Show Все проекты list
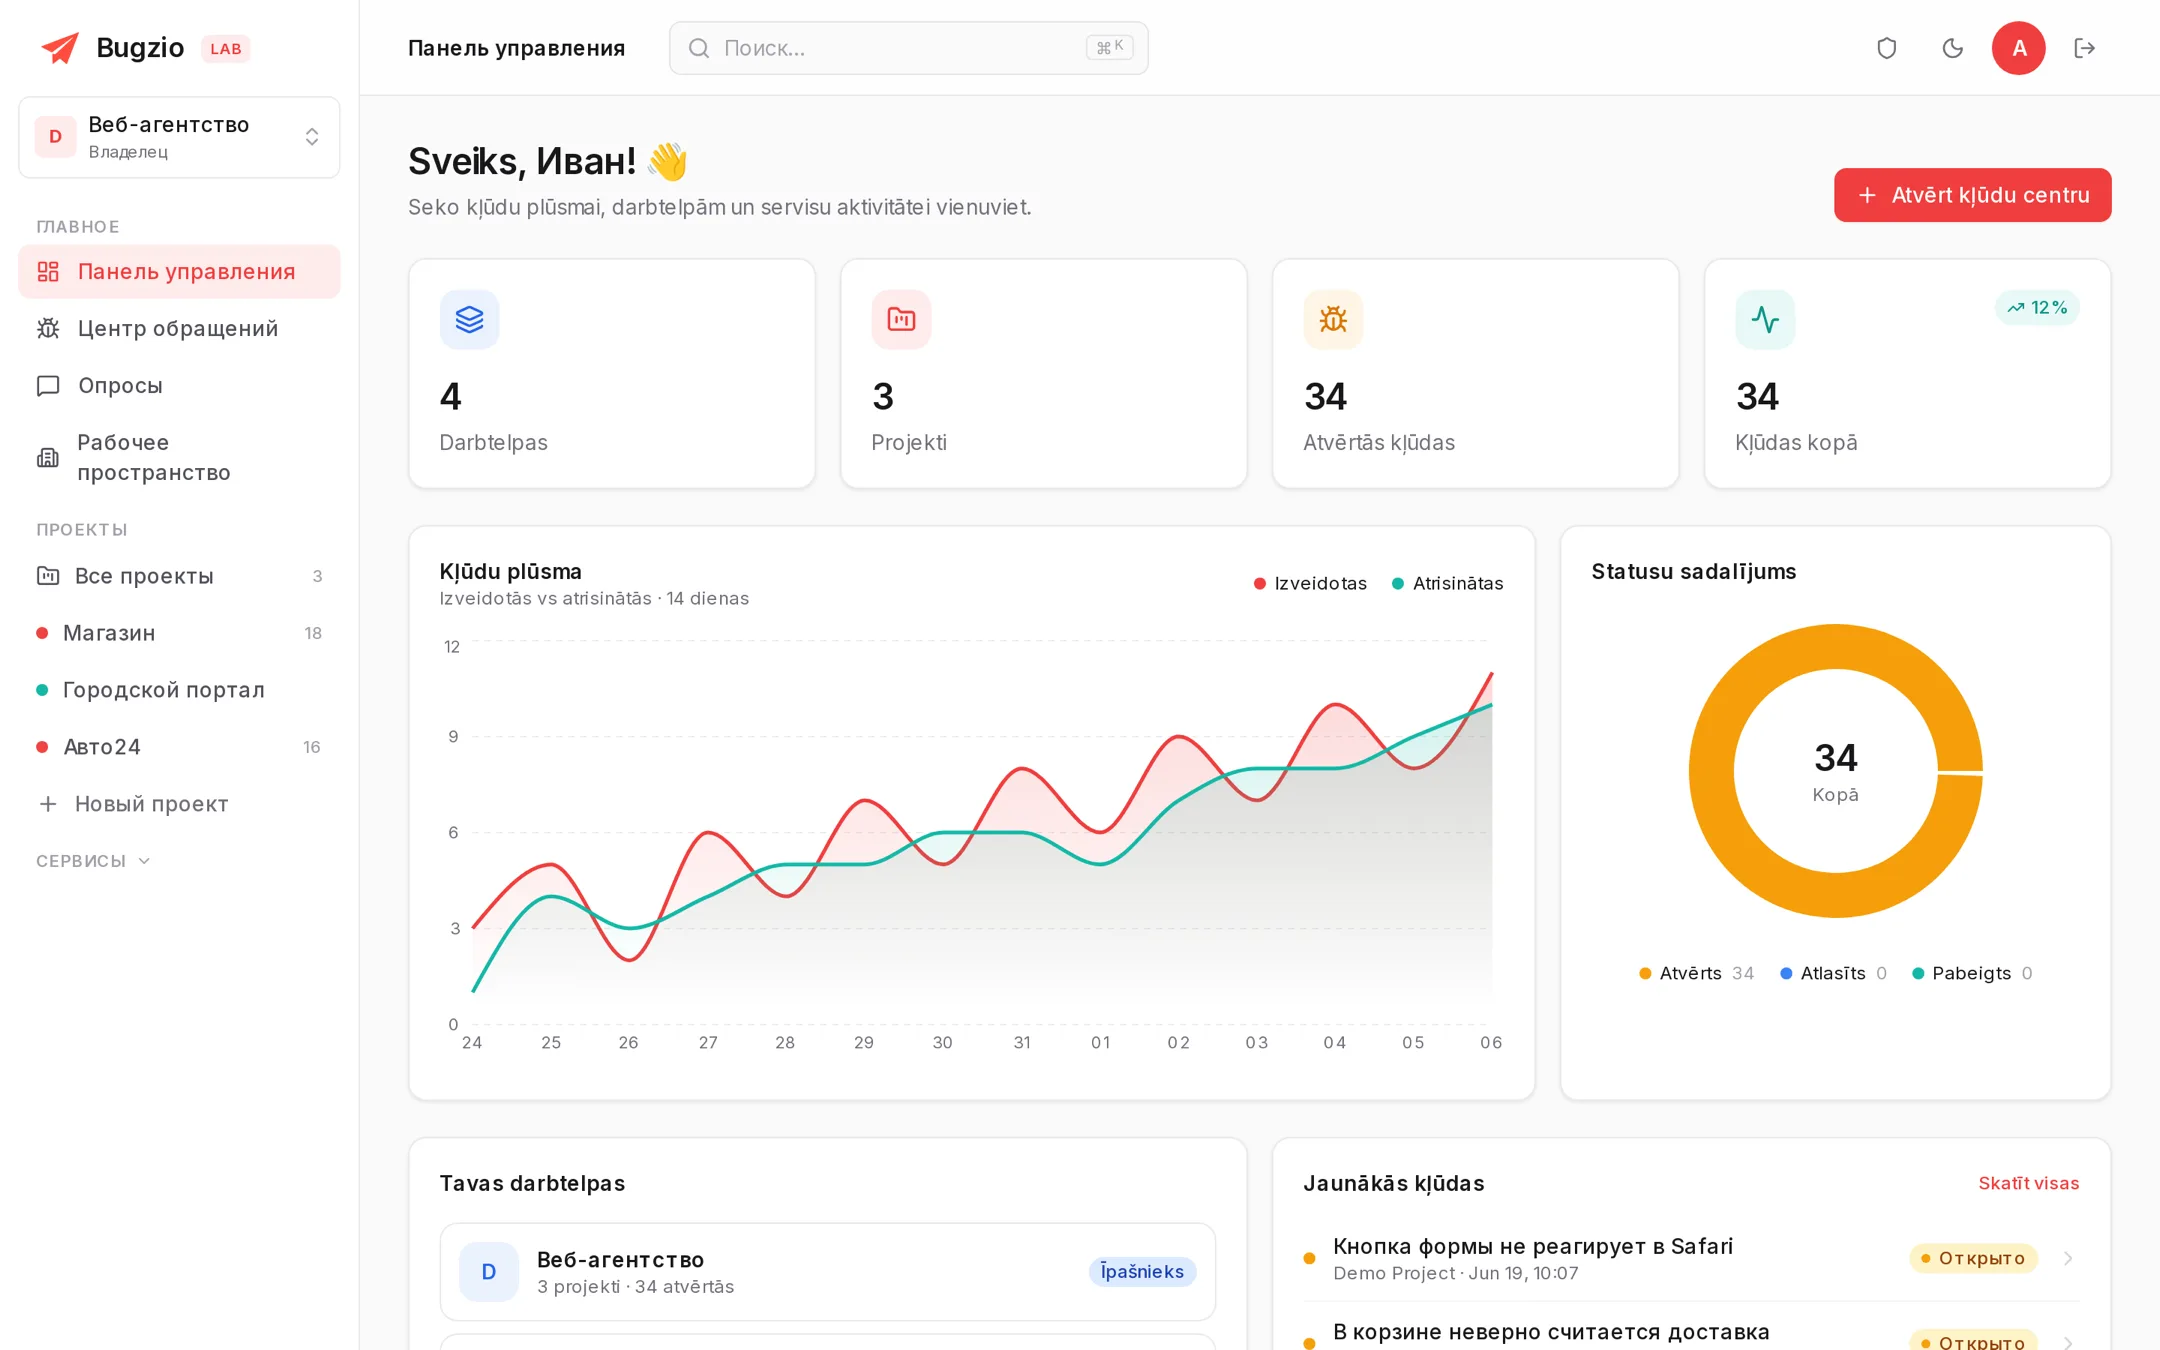The width and height of the screenshot is (2160, 1350). (x=179, y=576)
